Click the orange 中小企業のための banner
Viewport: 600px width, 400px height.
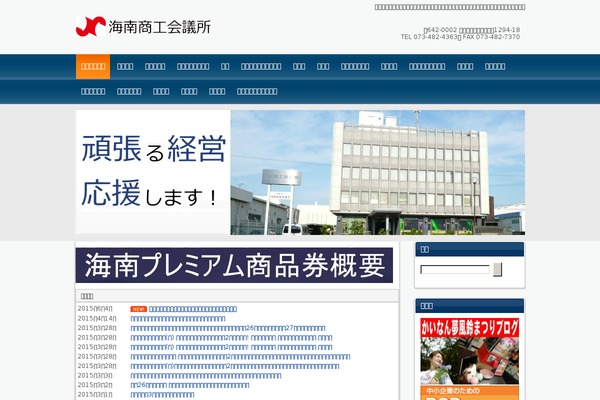click(470, 393)
